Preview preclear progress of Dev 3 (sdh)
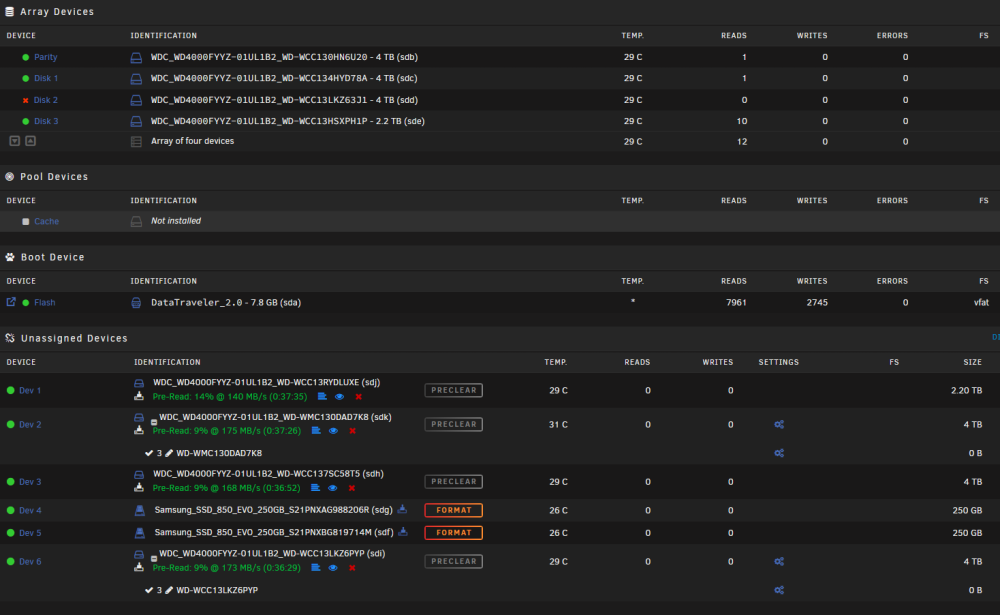1000x615 pixels. point(332,488)
